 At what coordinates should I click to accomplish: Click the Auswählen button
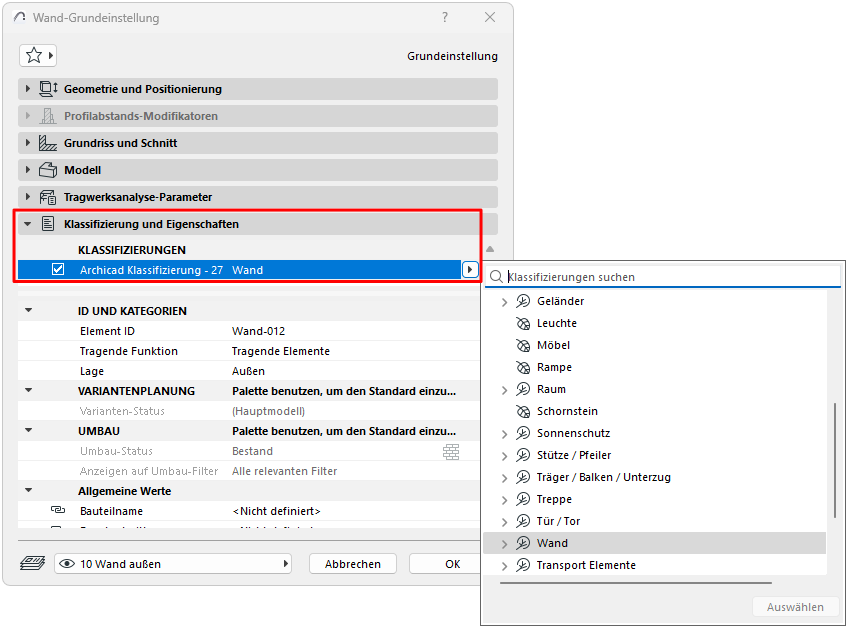[795, 607]
